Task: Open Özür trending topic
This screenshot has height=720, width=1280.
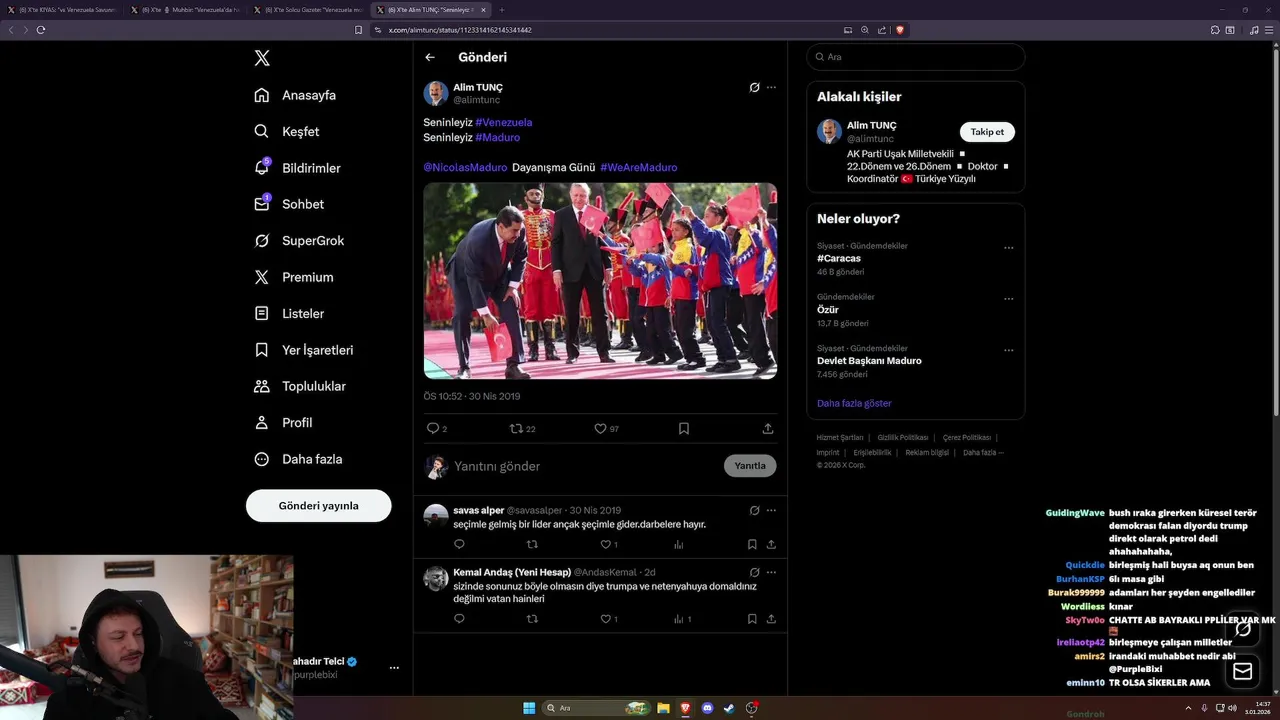Action: coord(828,310)
